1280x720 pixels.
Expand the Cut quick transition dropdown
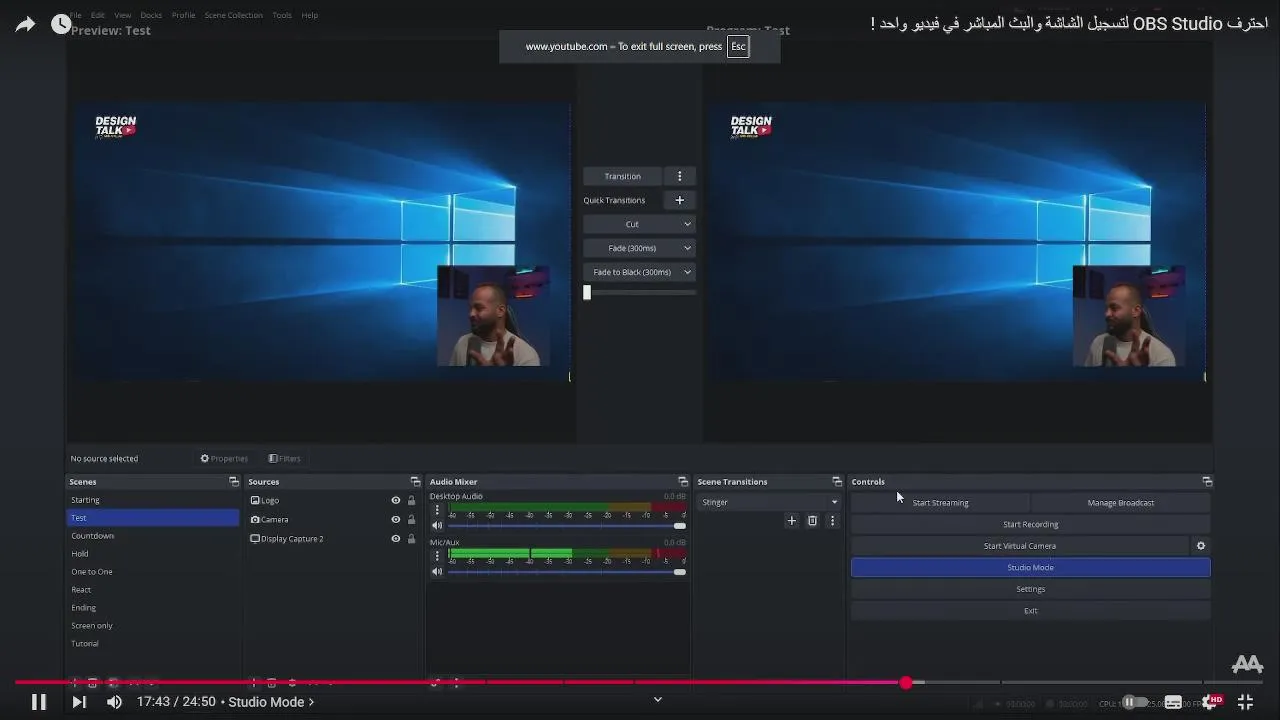(x=639, y=224)
